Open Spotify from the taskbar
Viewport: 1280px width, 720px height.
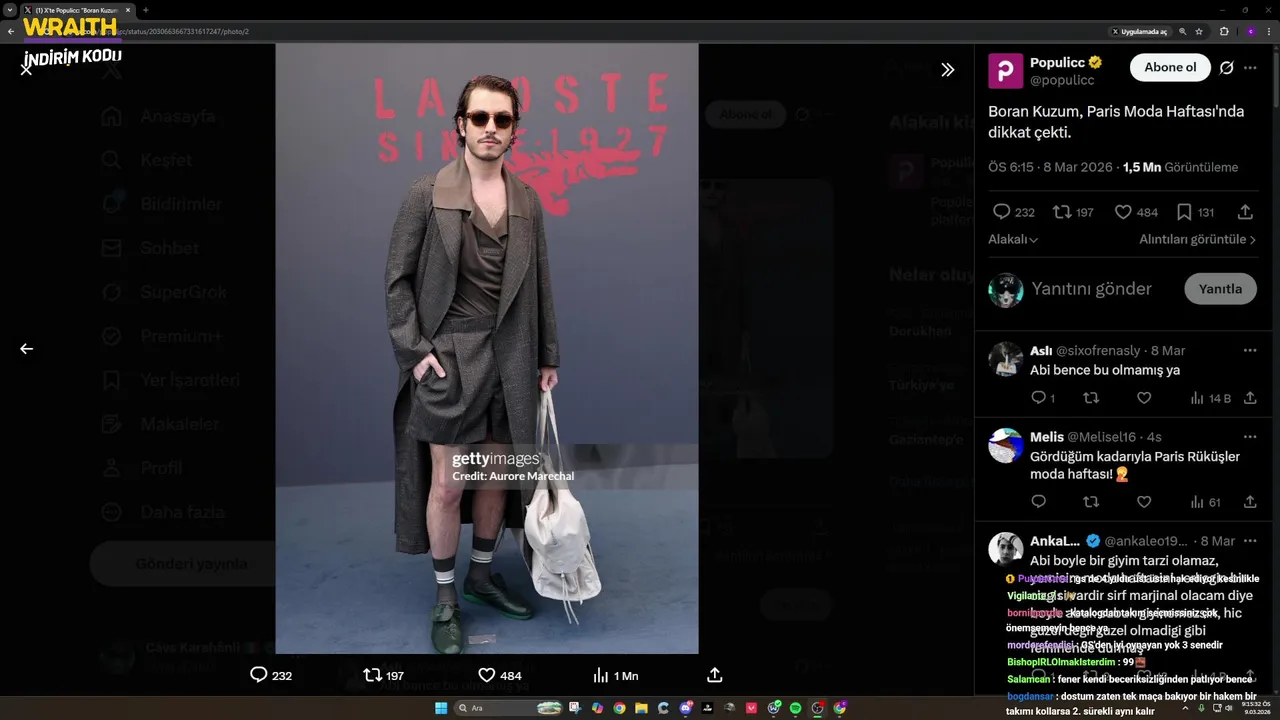coord(795,708)
